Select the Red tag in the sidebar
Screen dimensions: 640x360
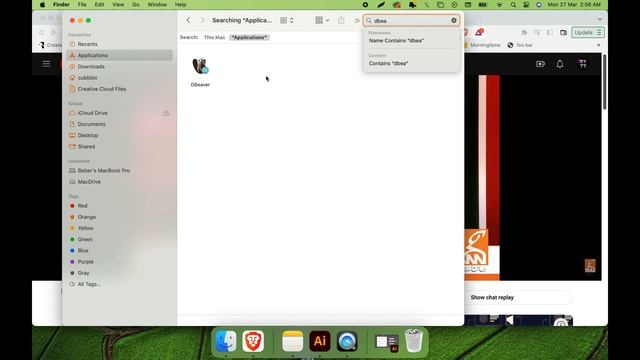[119, 206]
